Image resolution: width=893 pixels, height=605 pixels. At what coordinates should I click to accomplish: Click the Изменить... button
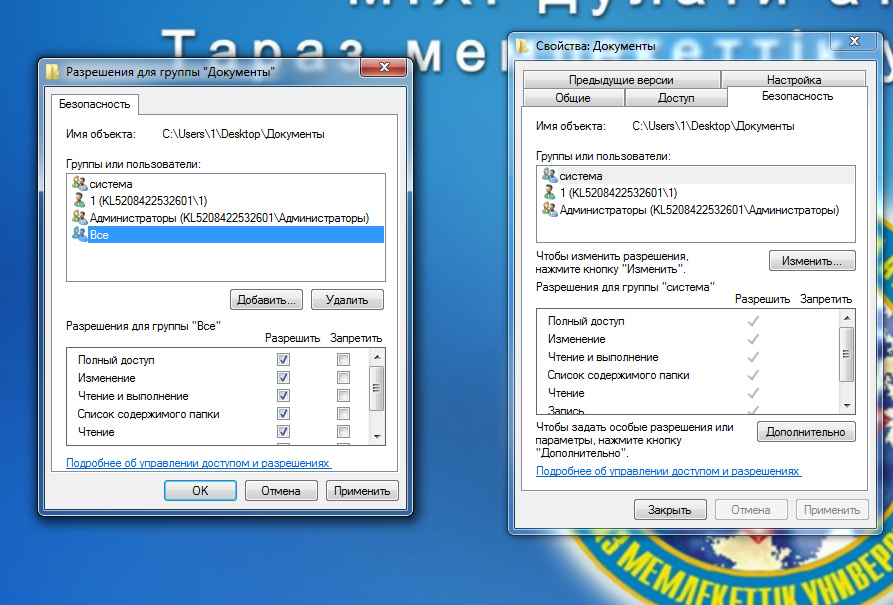812,261
